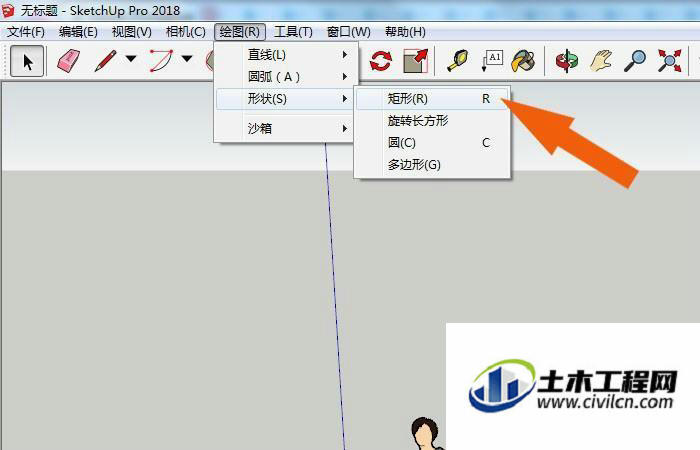
Task: Choose 圆(C) circle command
Action: tap(432, 143)
